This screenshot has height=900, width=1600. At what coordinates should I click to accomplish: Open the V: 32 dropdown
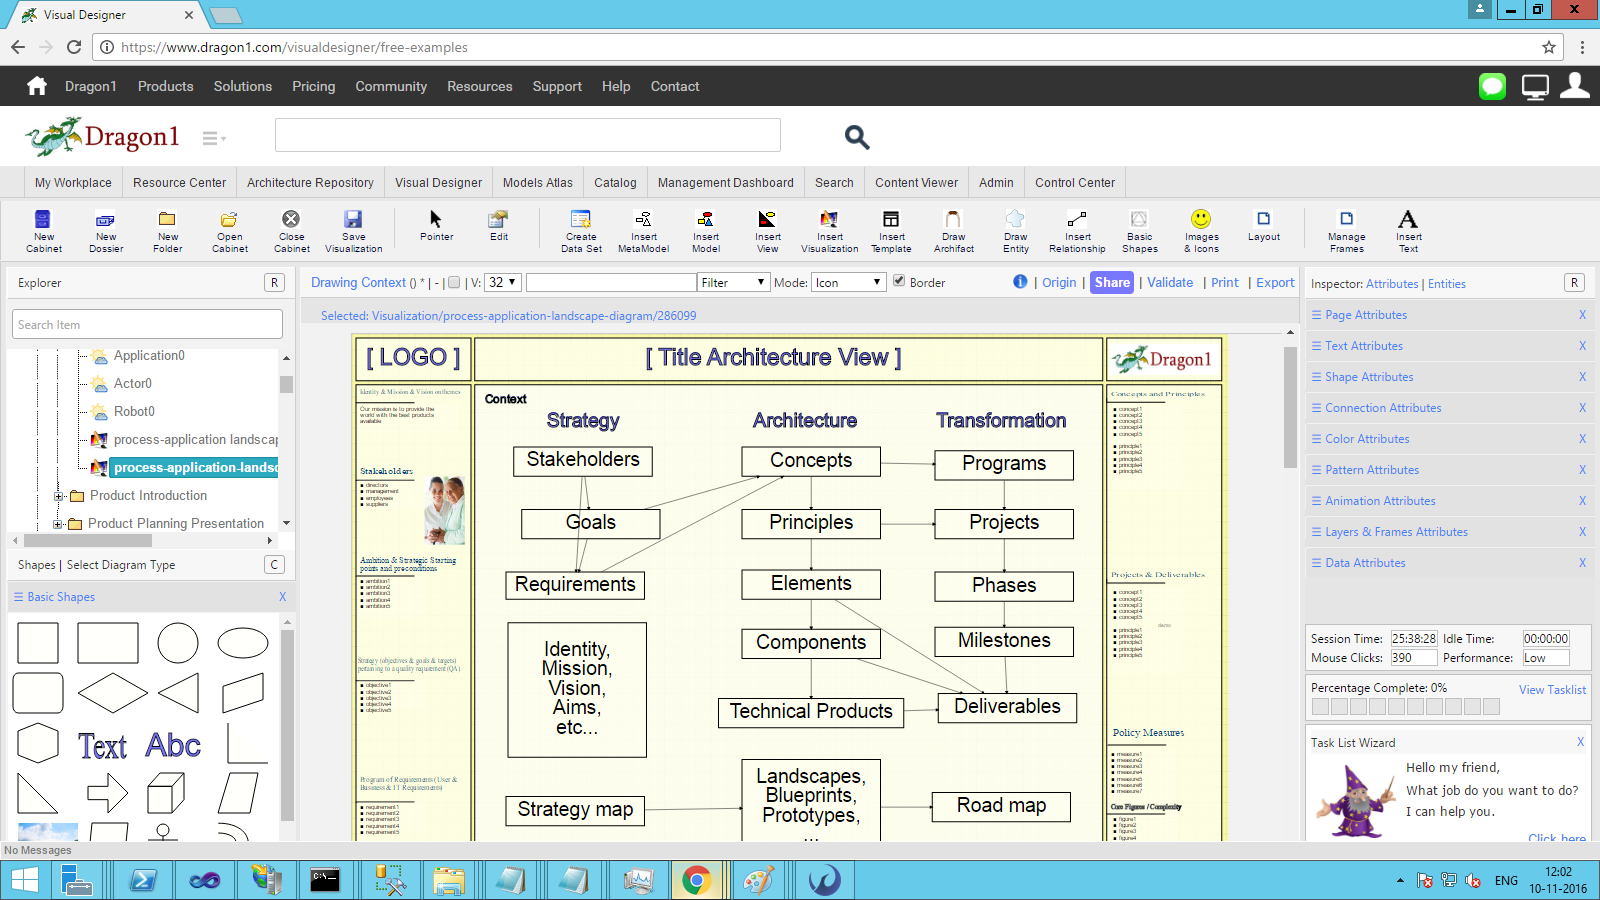503,283
